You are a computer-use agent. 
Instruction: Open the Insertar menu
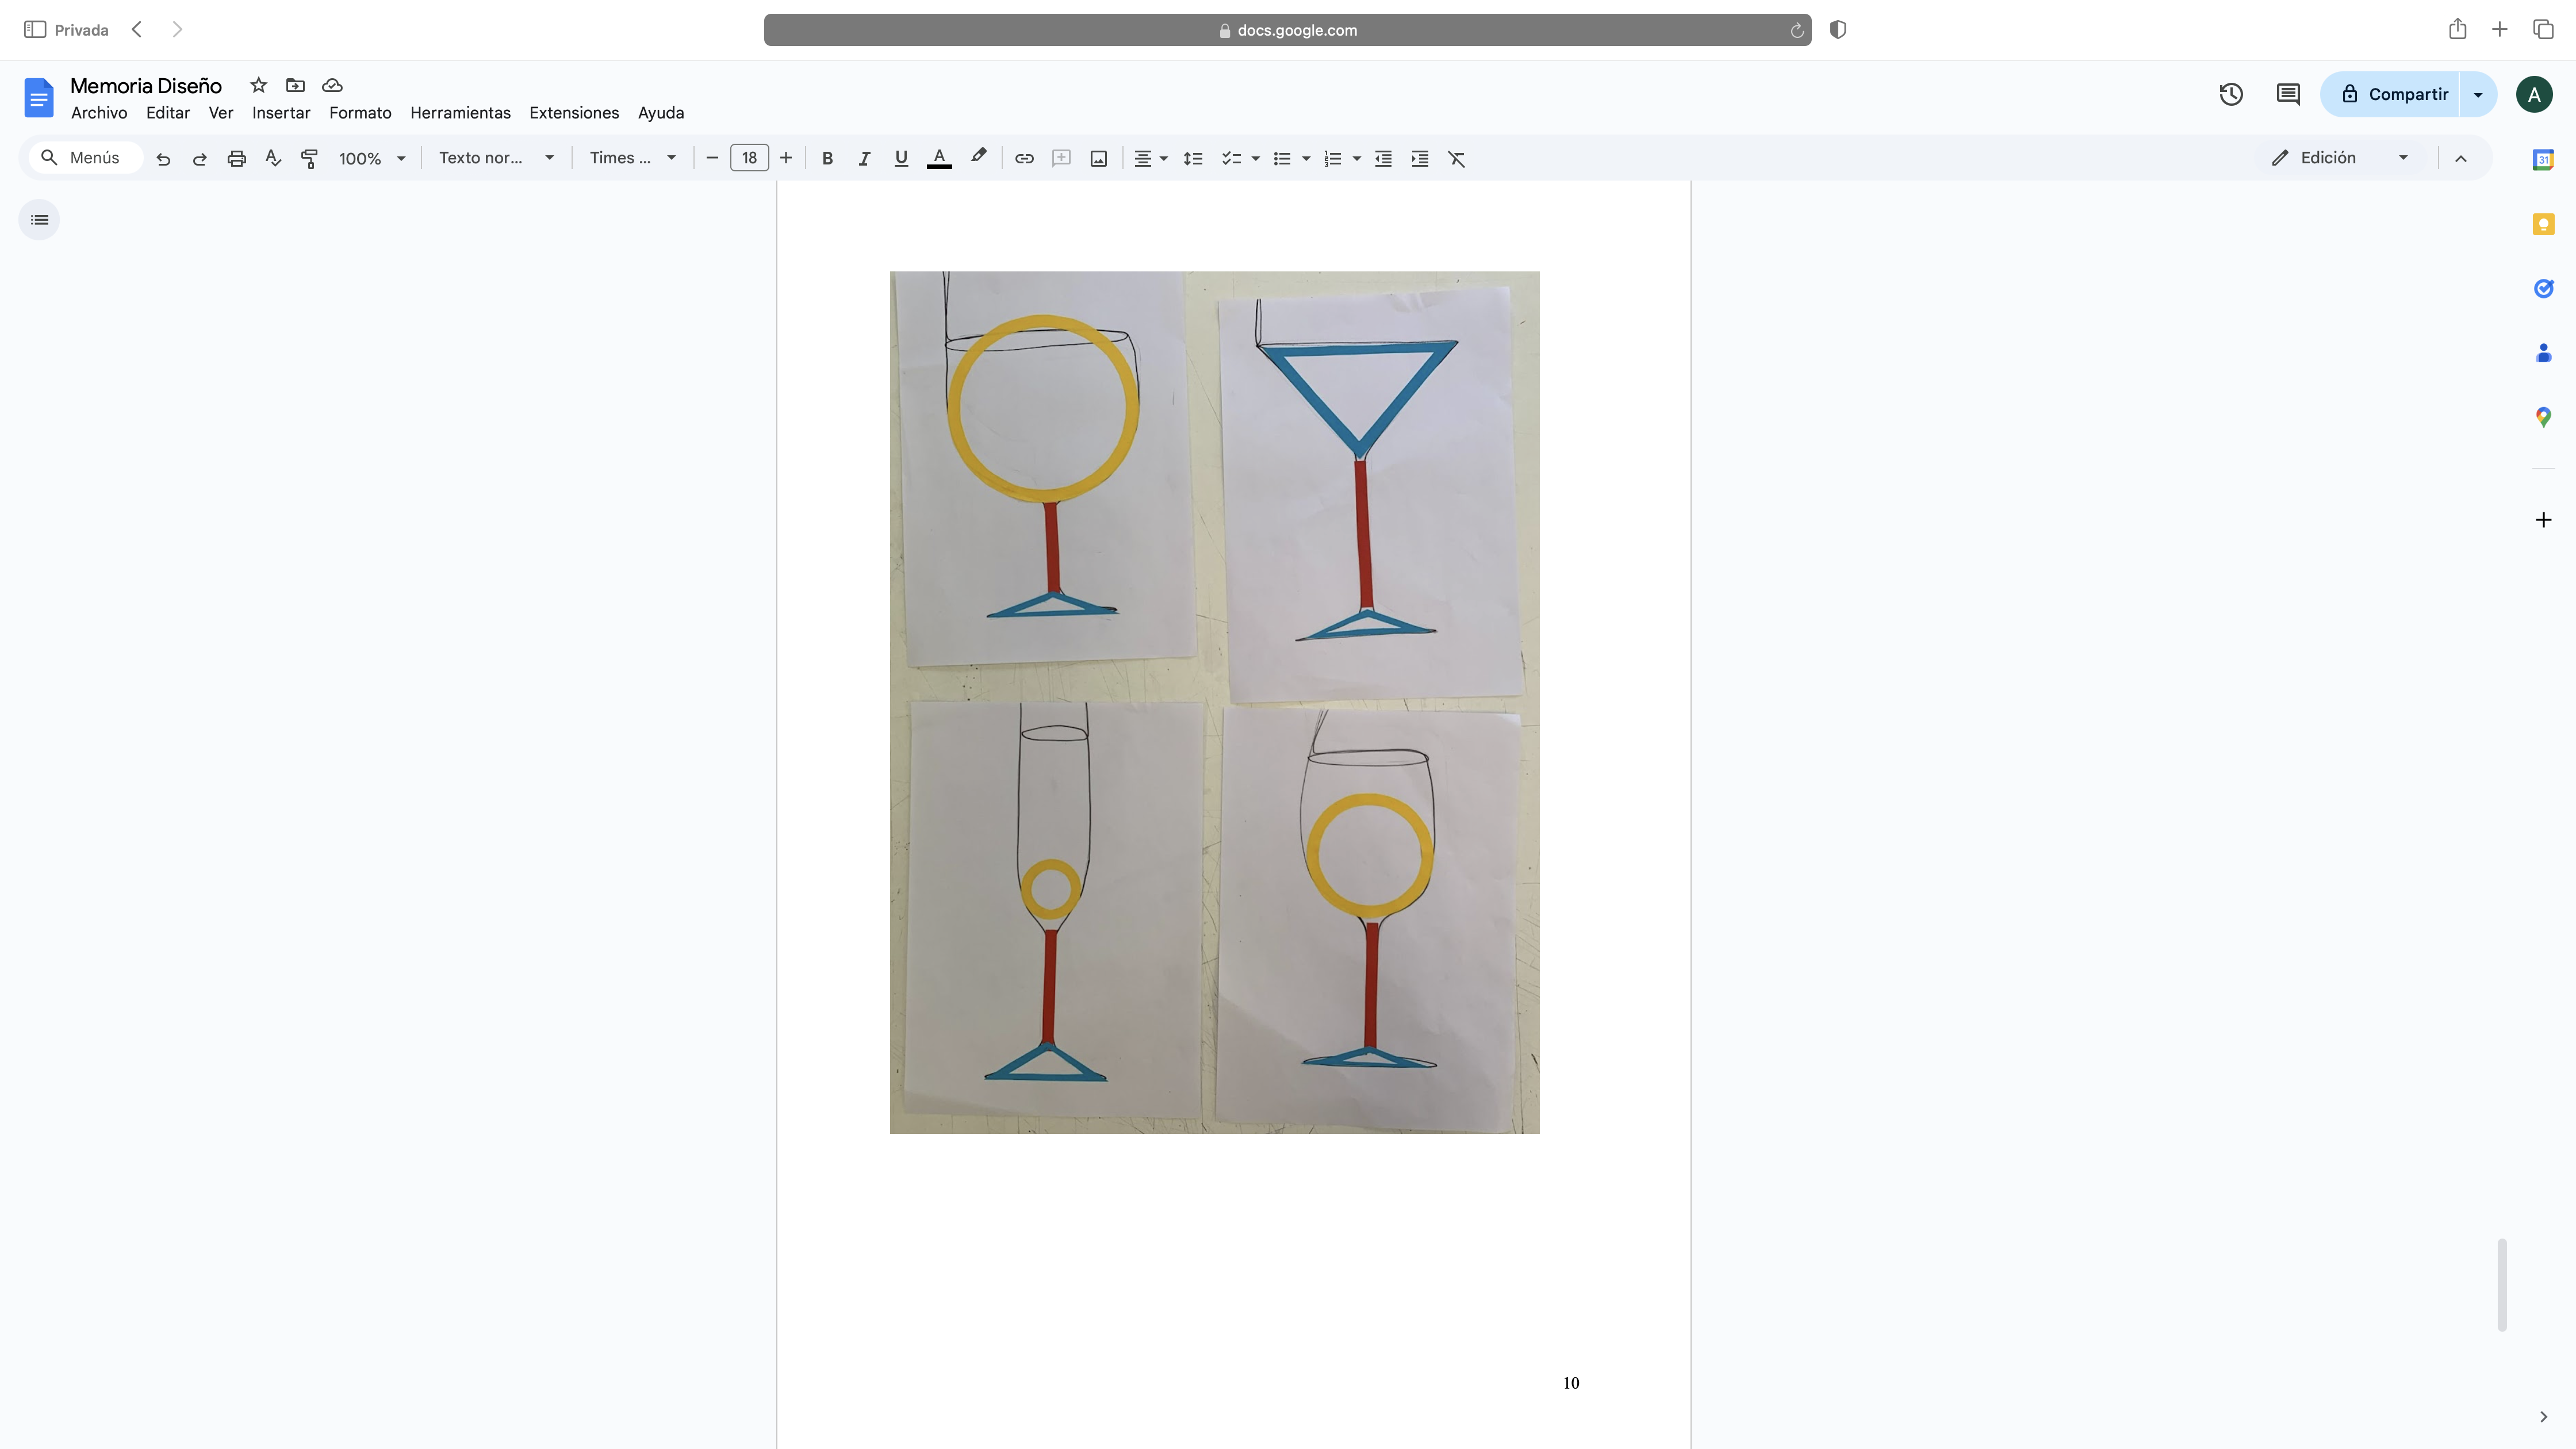pyautogui.click(x=281, y=113)
